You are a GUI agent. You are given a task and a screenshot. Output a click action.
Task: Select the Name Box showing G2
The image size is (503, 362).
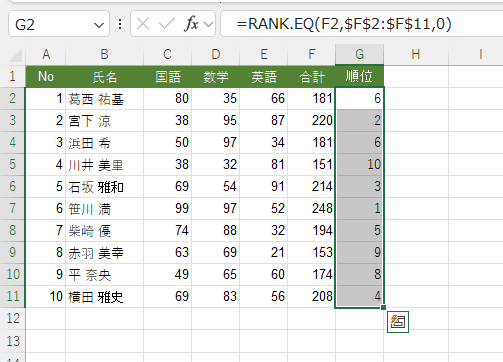59,24
